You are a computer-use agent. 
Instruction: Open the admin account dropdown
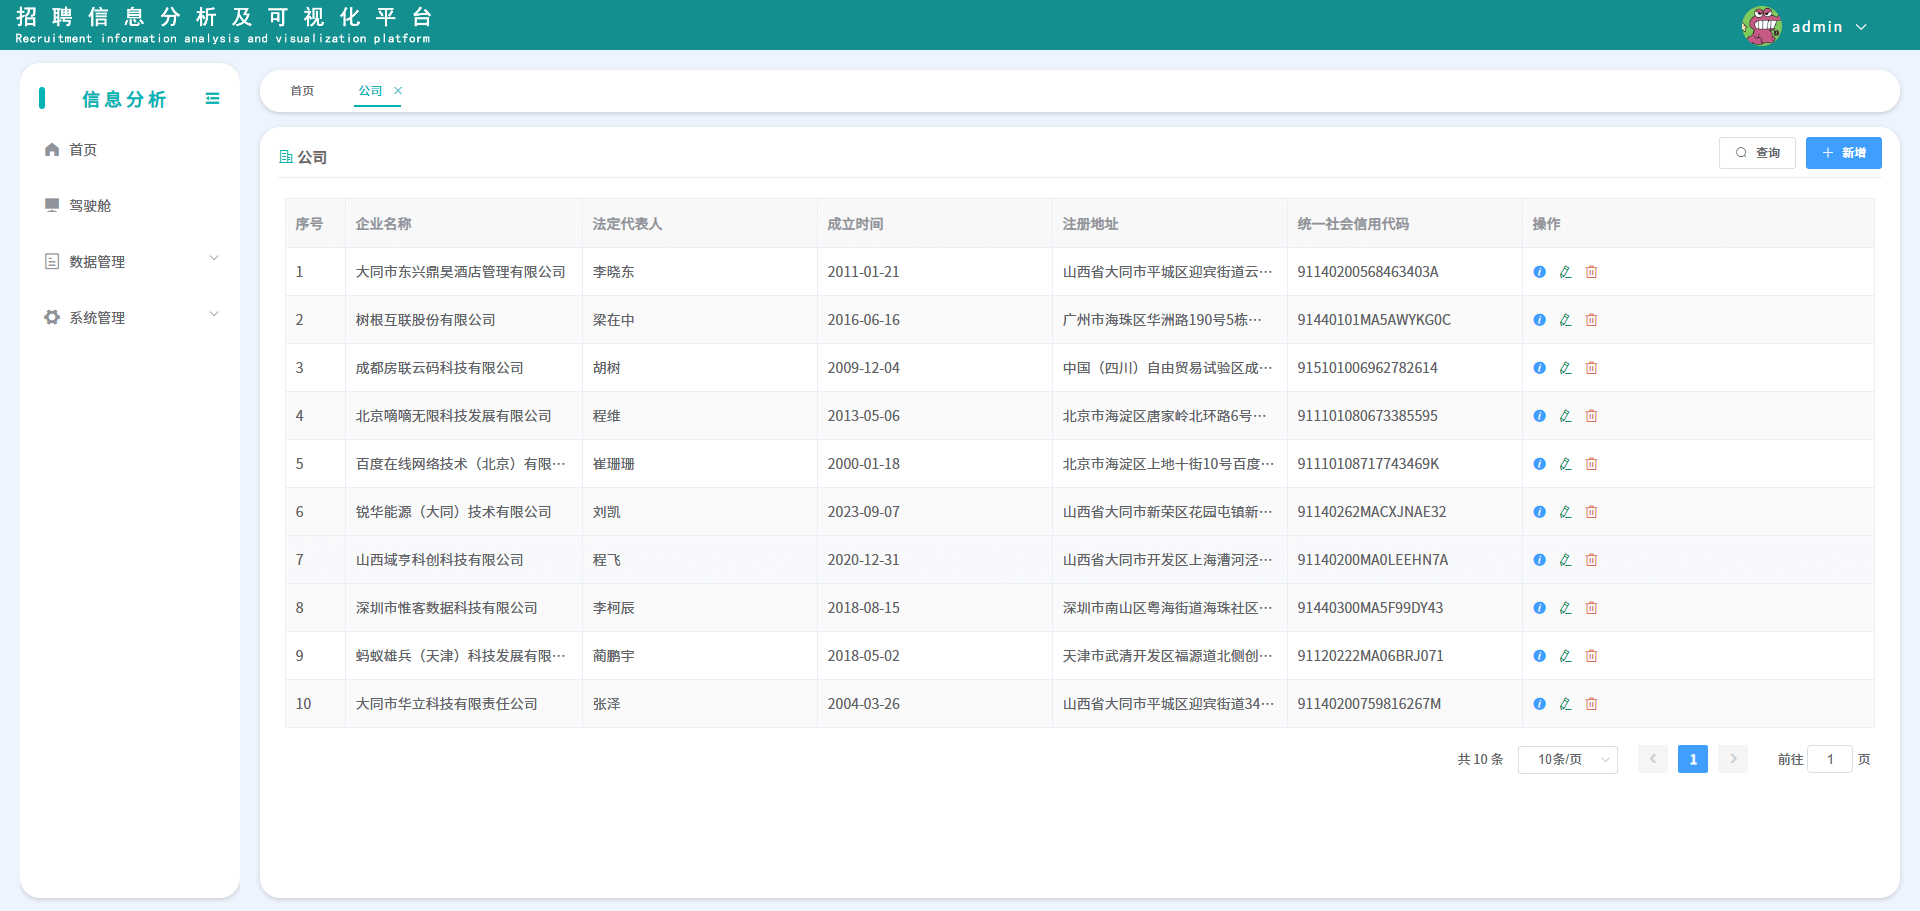(1828, 27)
